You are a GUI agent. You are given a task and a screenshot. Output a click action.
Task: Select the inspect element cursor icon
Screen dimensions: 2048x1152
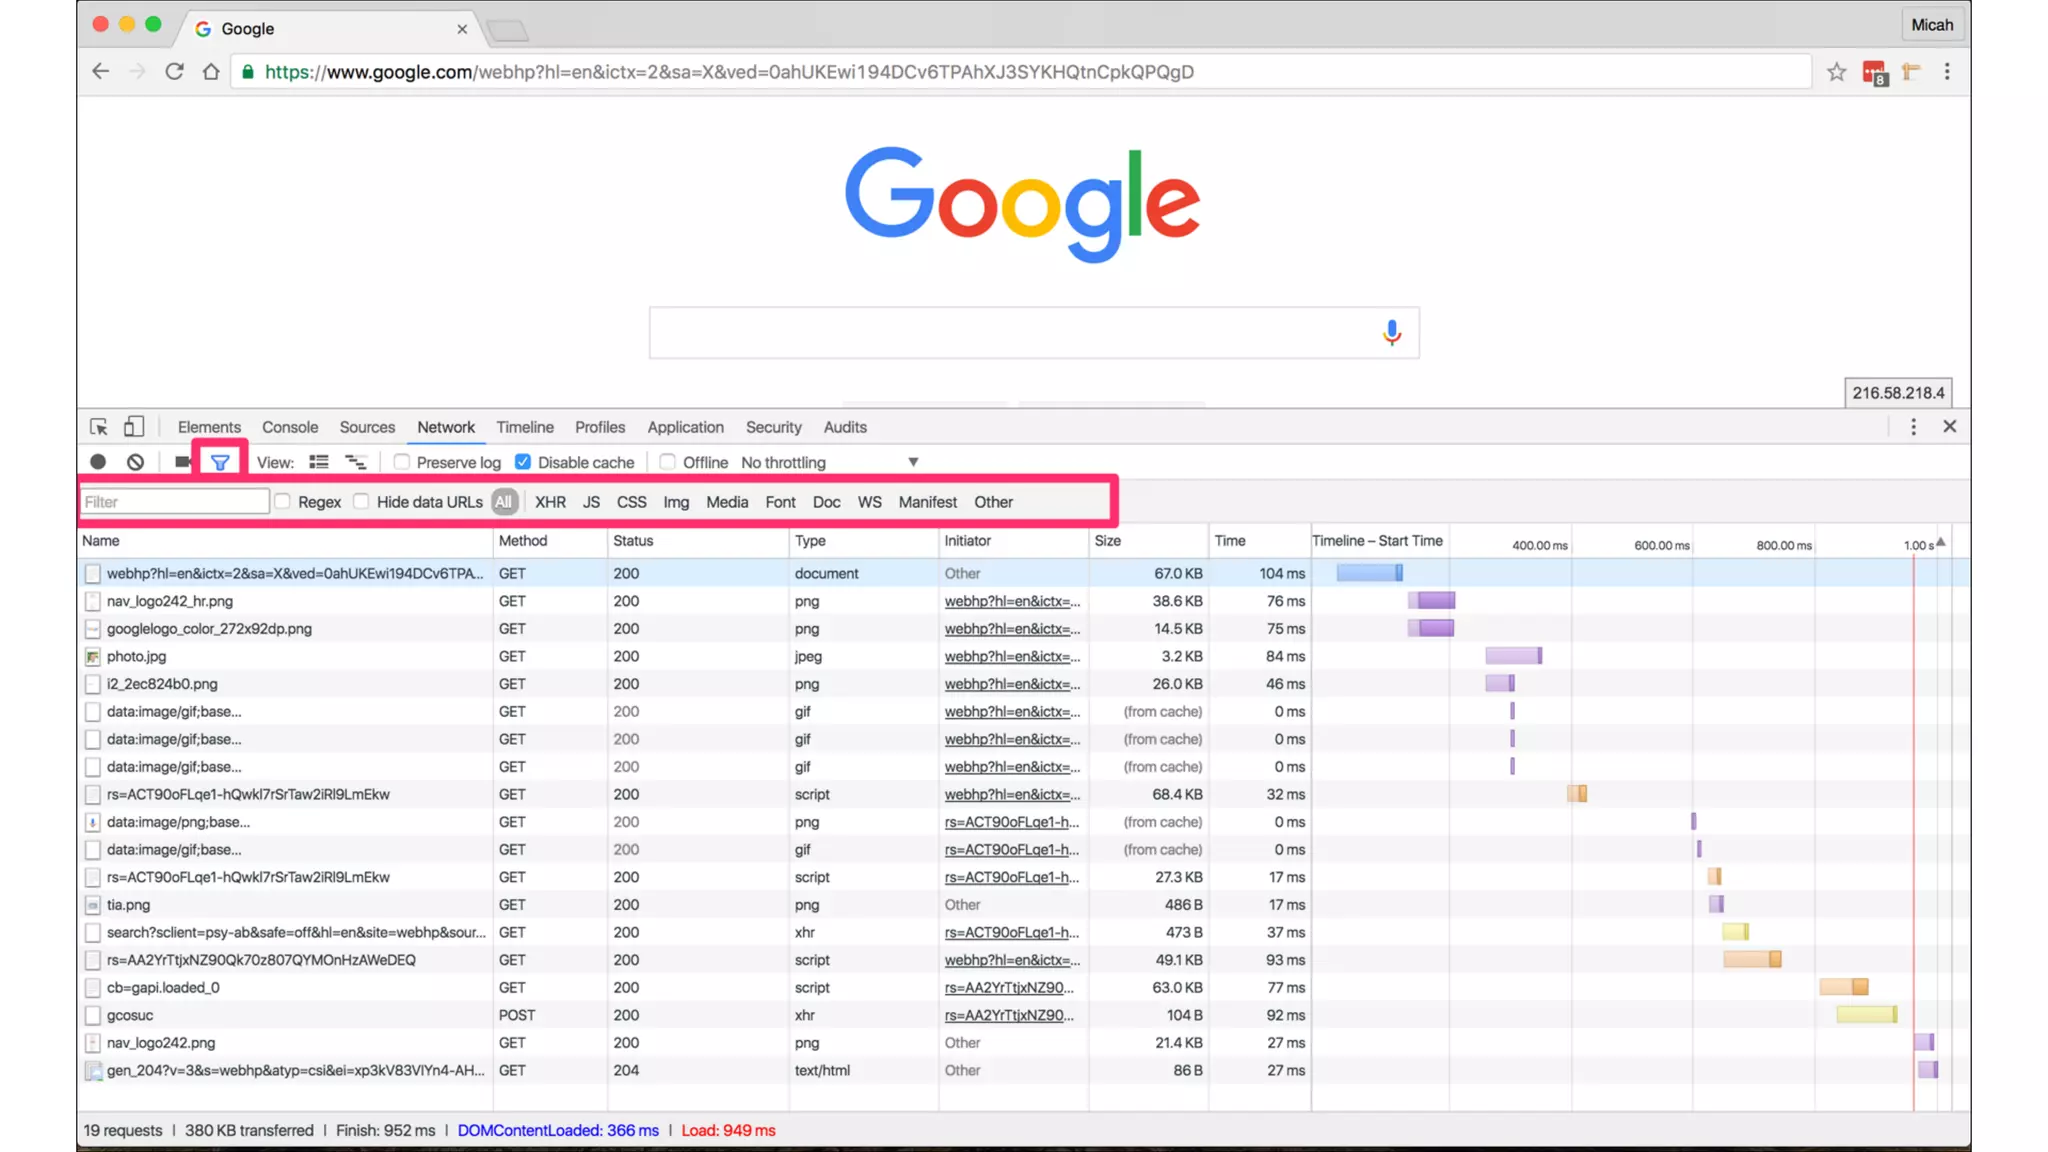click(98, 427)
